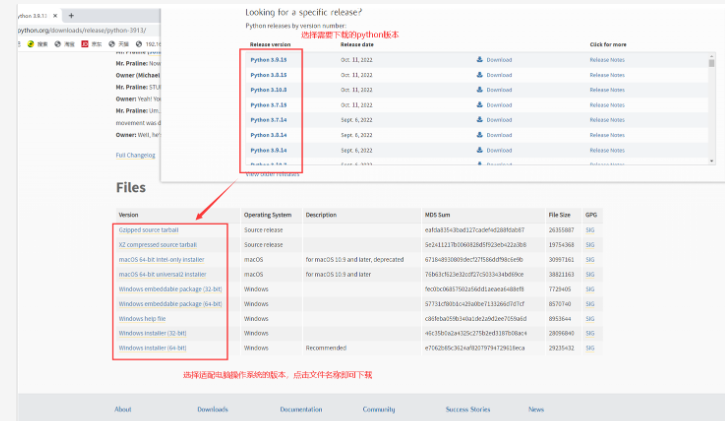The width and height of the screenshot is (725, 421).
Task: Open the Python 3.9.14 release link
Action: click(x=269, y=150)
